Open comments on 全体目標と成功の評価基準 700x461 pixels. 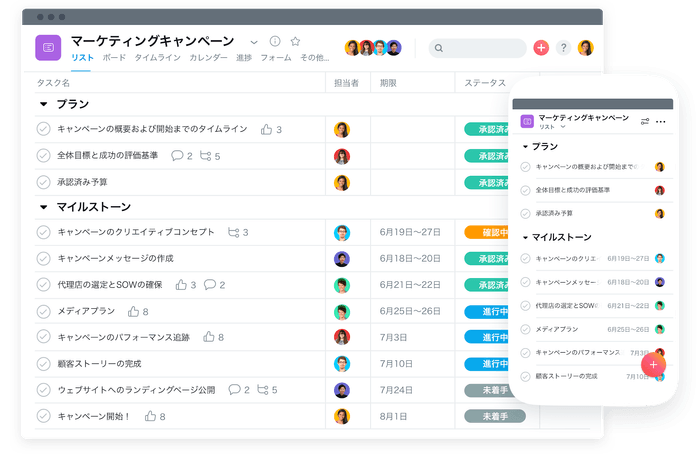(177, 156)
